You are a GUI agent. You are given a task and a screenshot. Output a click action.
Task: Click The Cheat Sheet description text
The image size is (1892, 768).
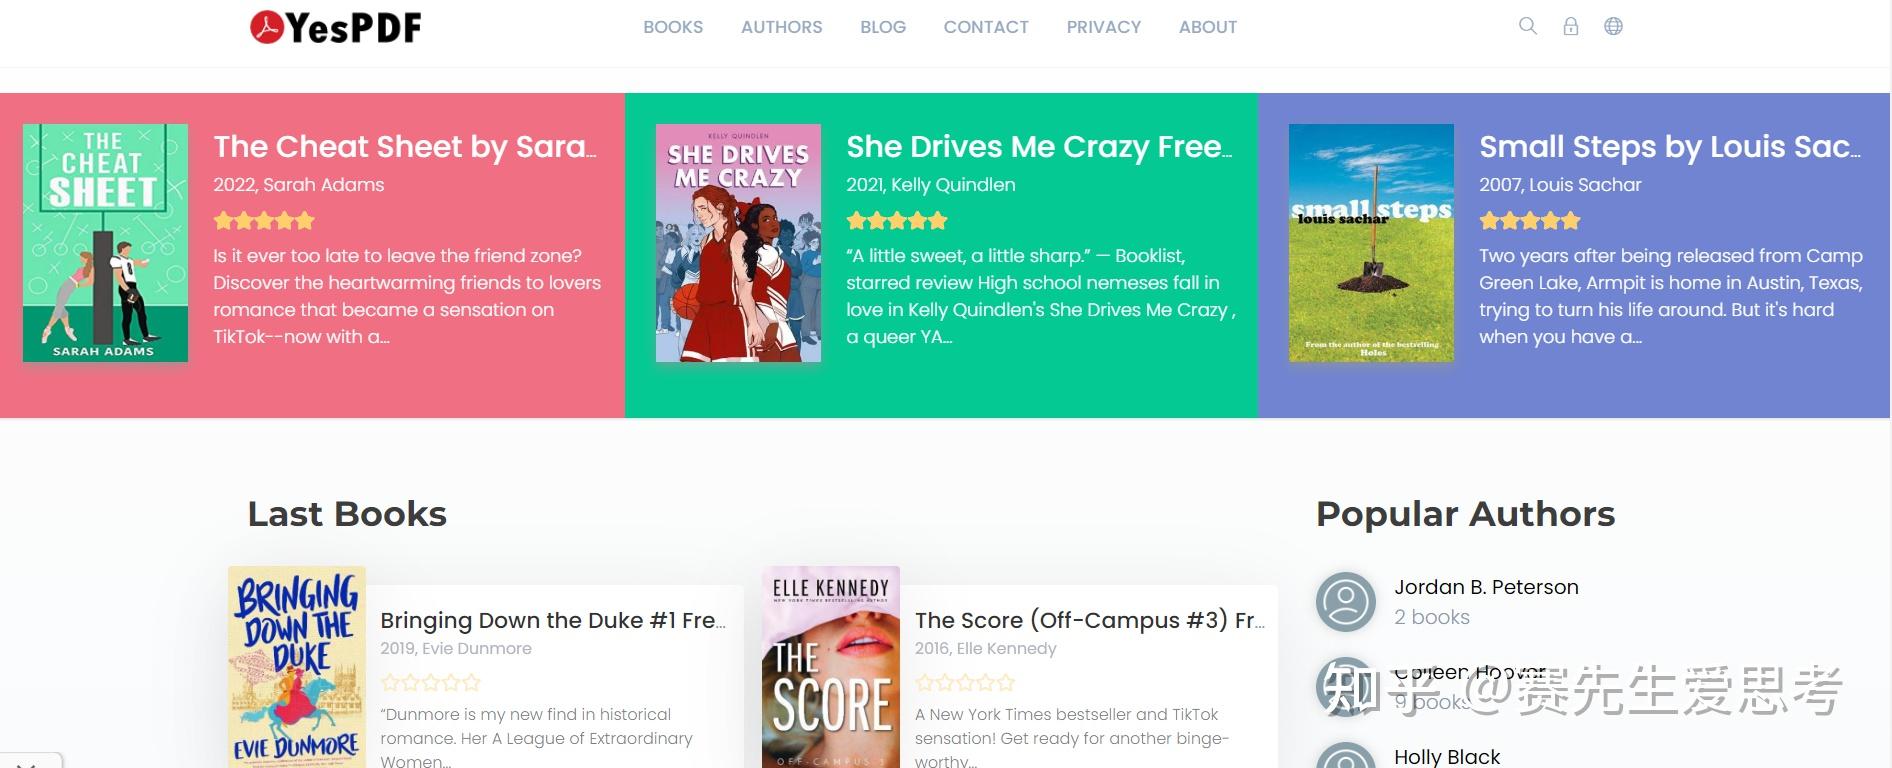pyautogui.click(x=407, y=296)
